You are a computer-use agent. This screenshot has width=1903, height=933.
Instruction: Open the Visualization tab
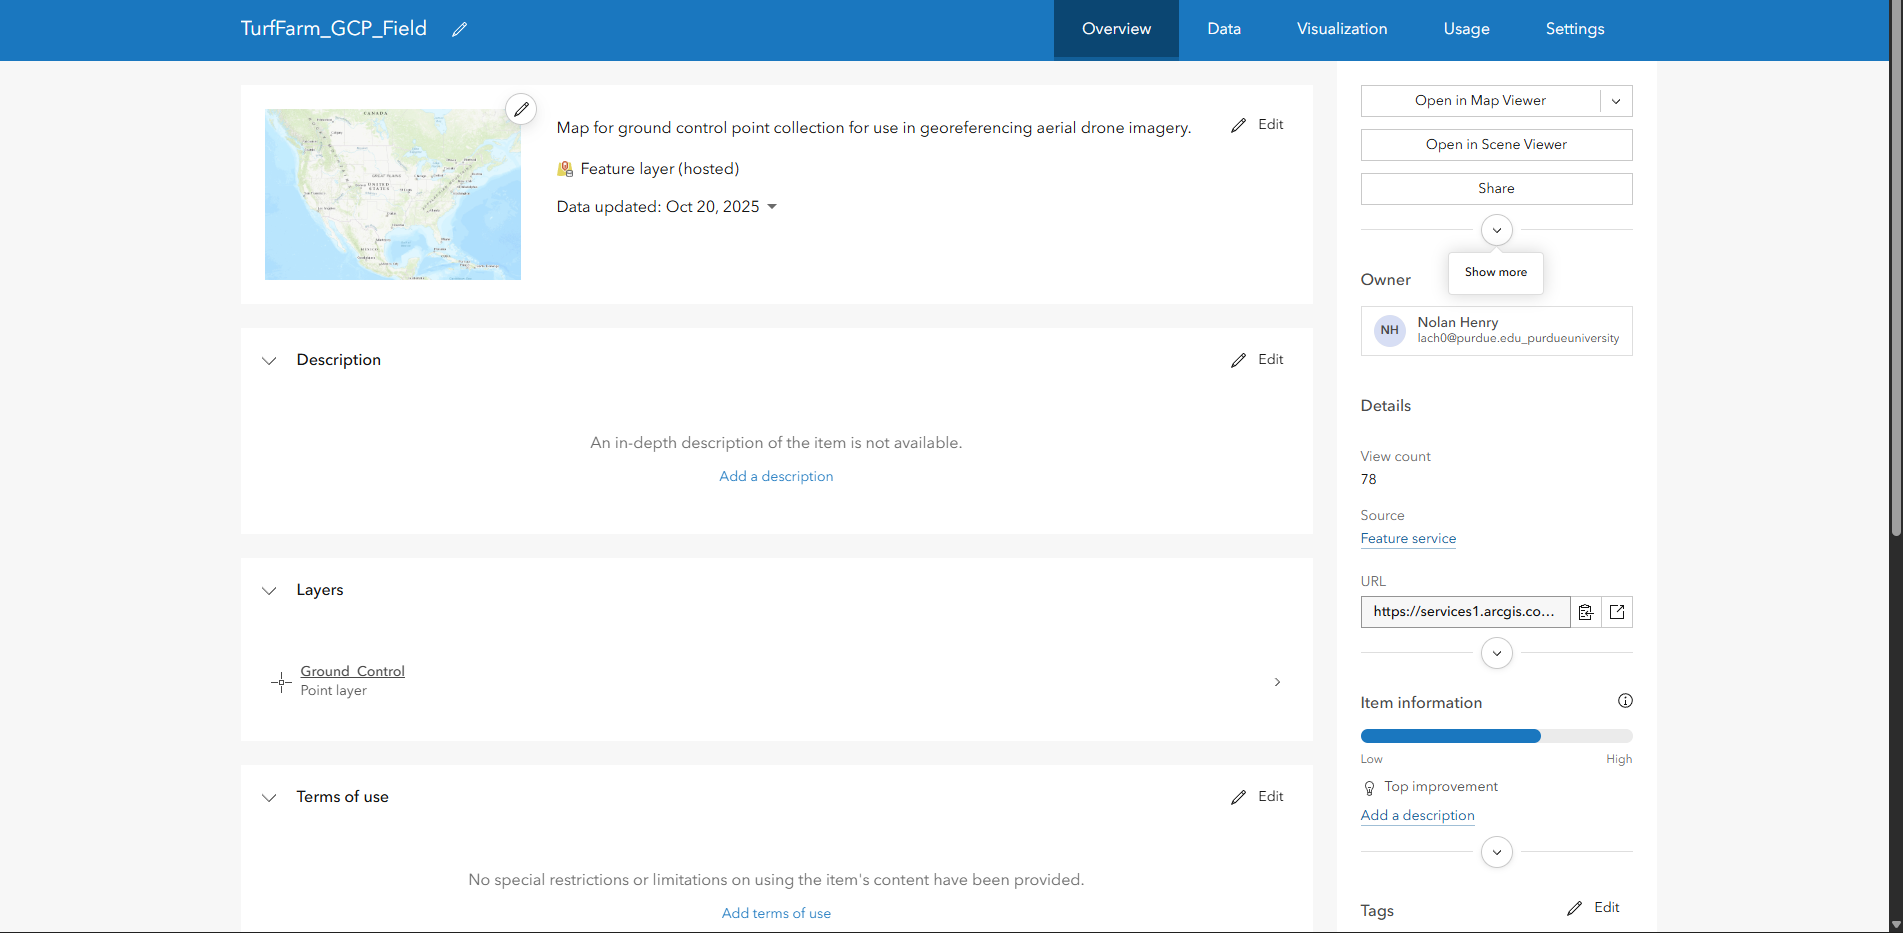[1342, 29]
